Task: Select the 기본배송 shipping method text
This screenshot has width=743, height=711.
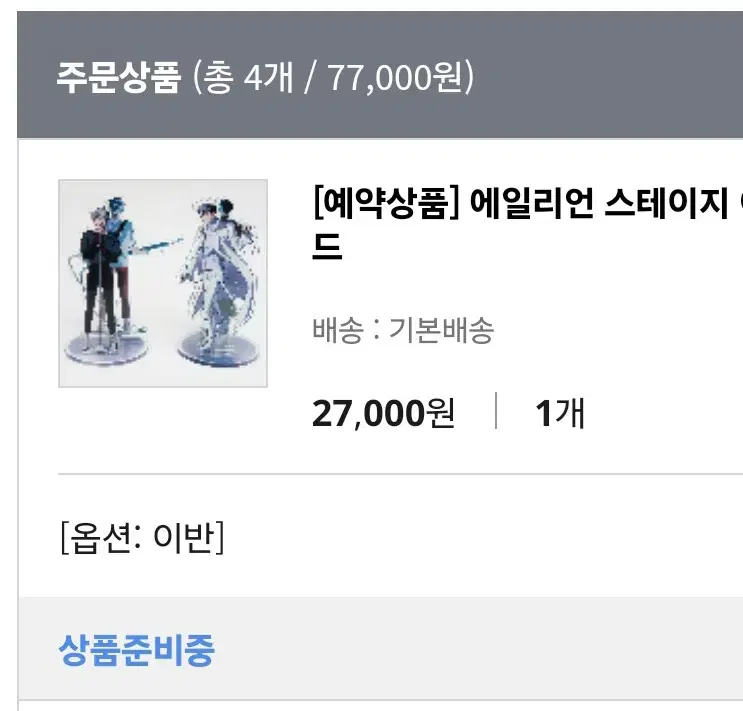Action: (441, 330)
